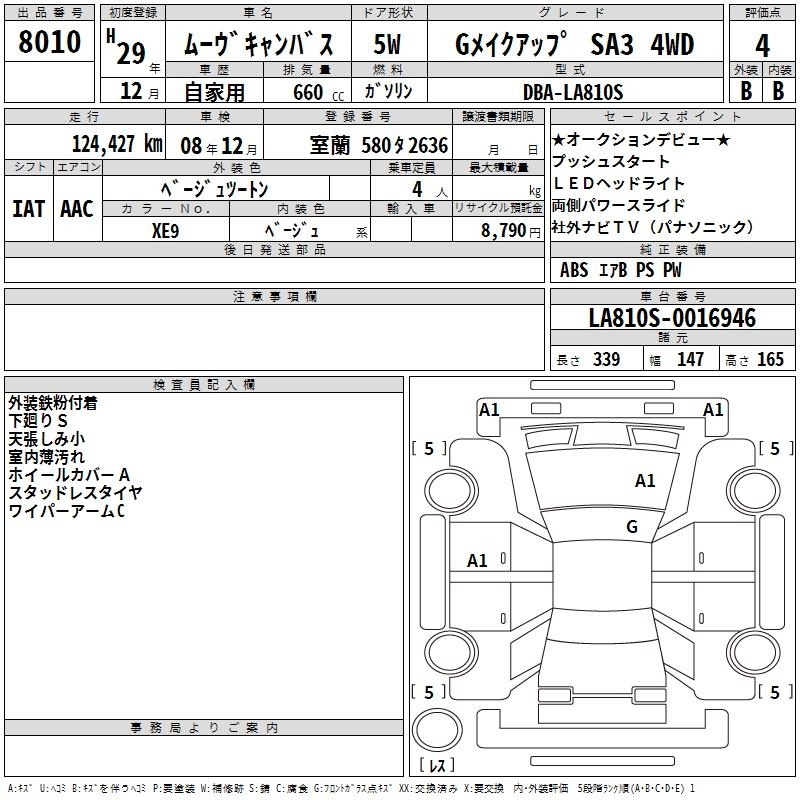Screen dimensions: 800x800
Task: Select the [5] tire rating at the rear-right wheel
Action: coord(774,692)
